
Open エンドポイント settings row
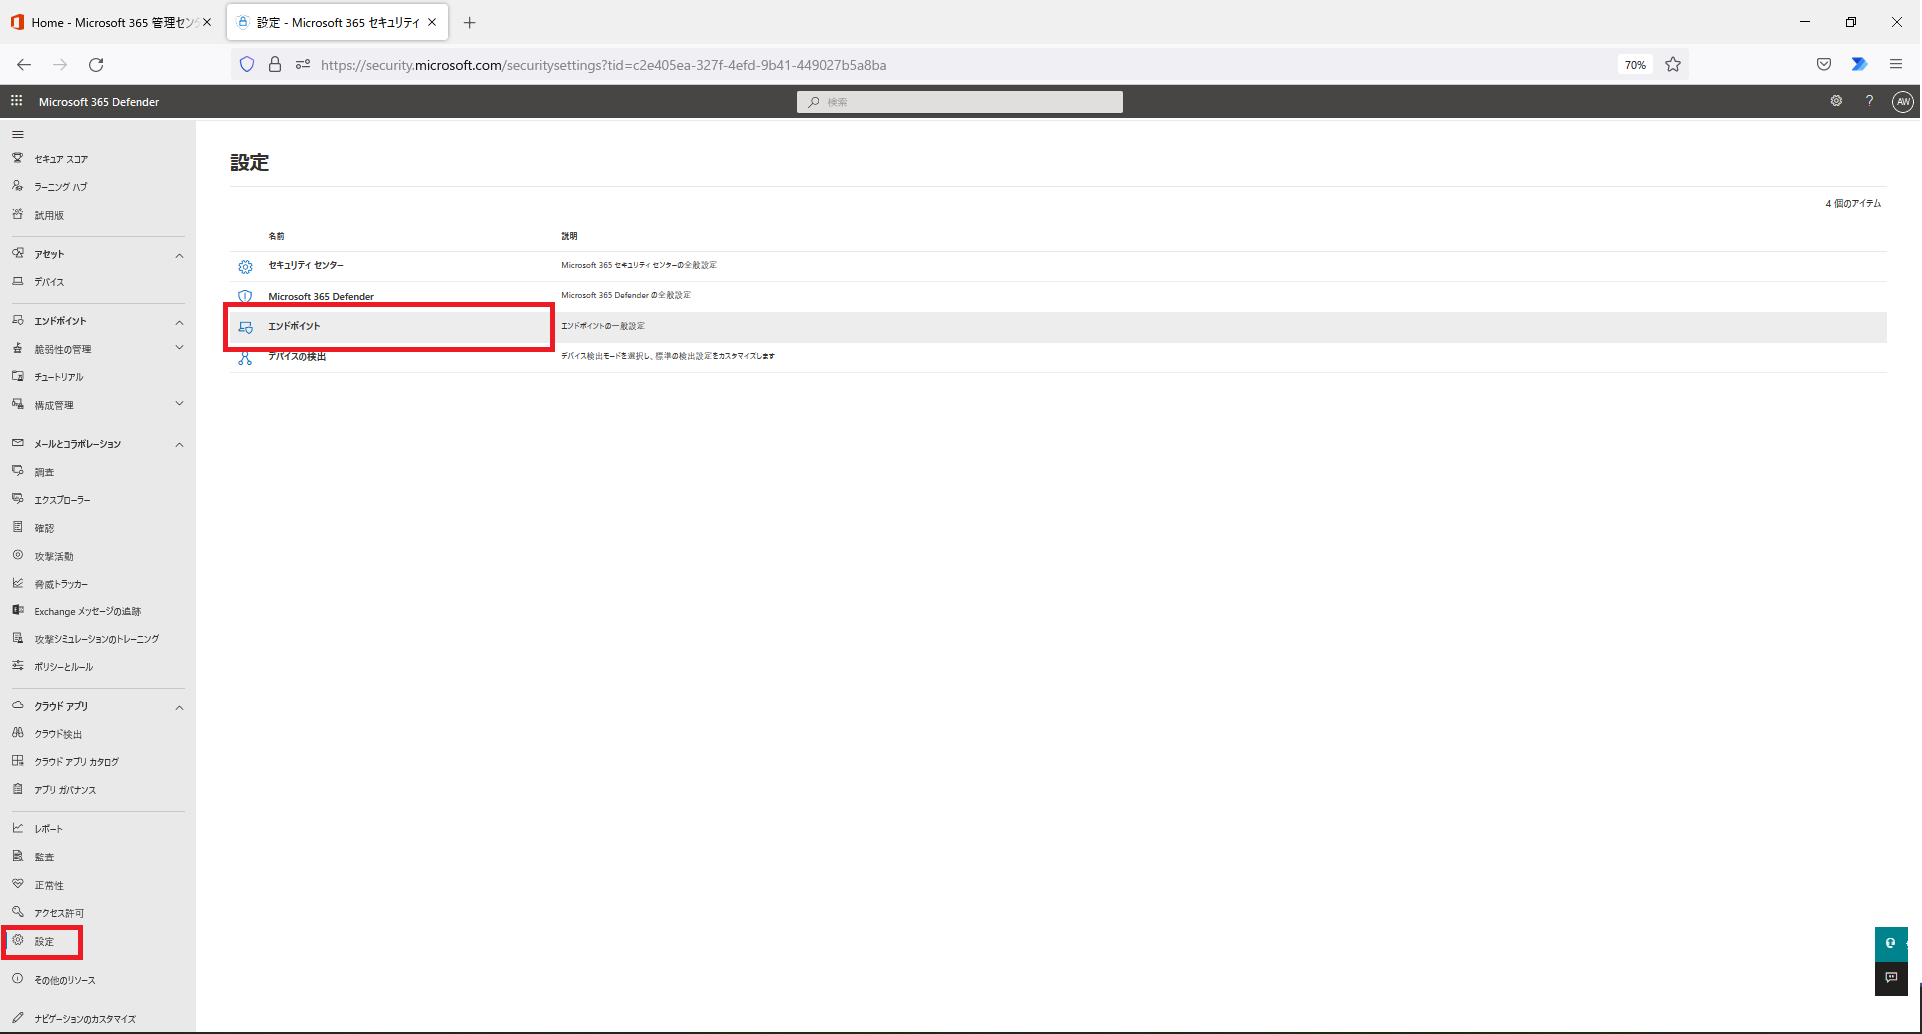click(1058, 327)
